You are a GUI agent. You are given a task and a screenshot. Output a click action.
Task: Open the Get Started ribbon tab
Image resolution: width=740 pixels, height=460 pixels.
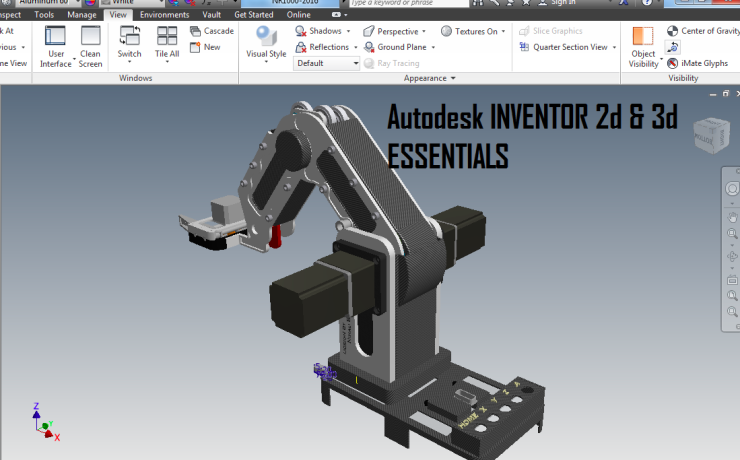click(x=254, y=15)
